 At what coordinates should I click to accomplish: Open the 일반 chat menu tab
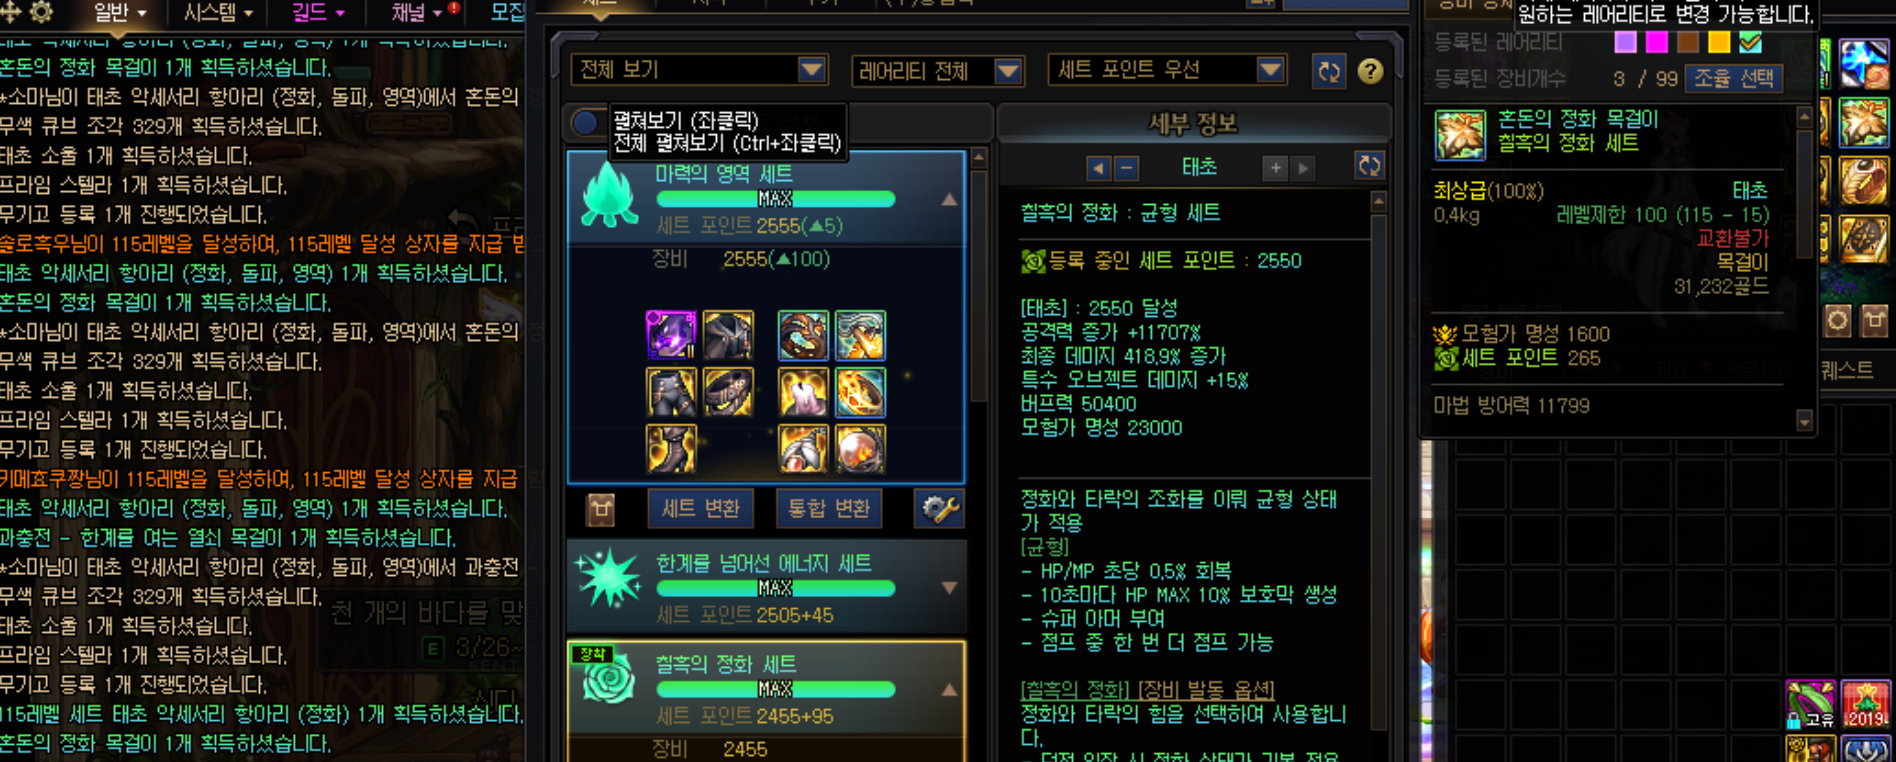[x=120, y=12]
